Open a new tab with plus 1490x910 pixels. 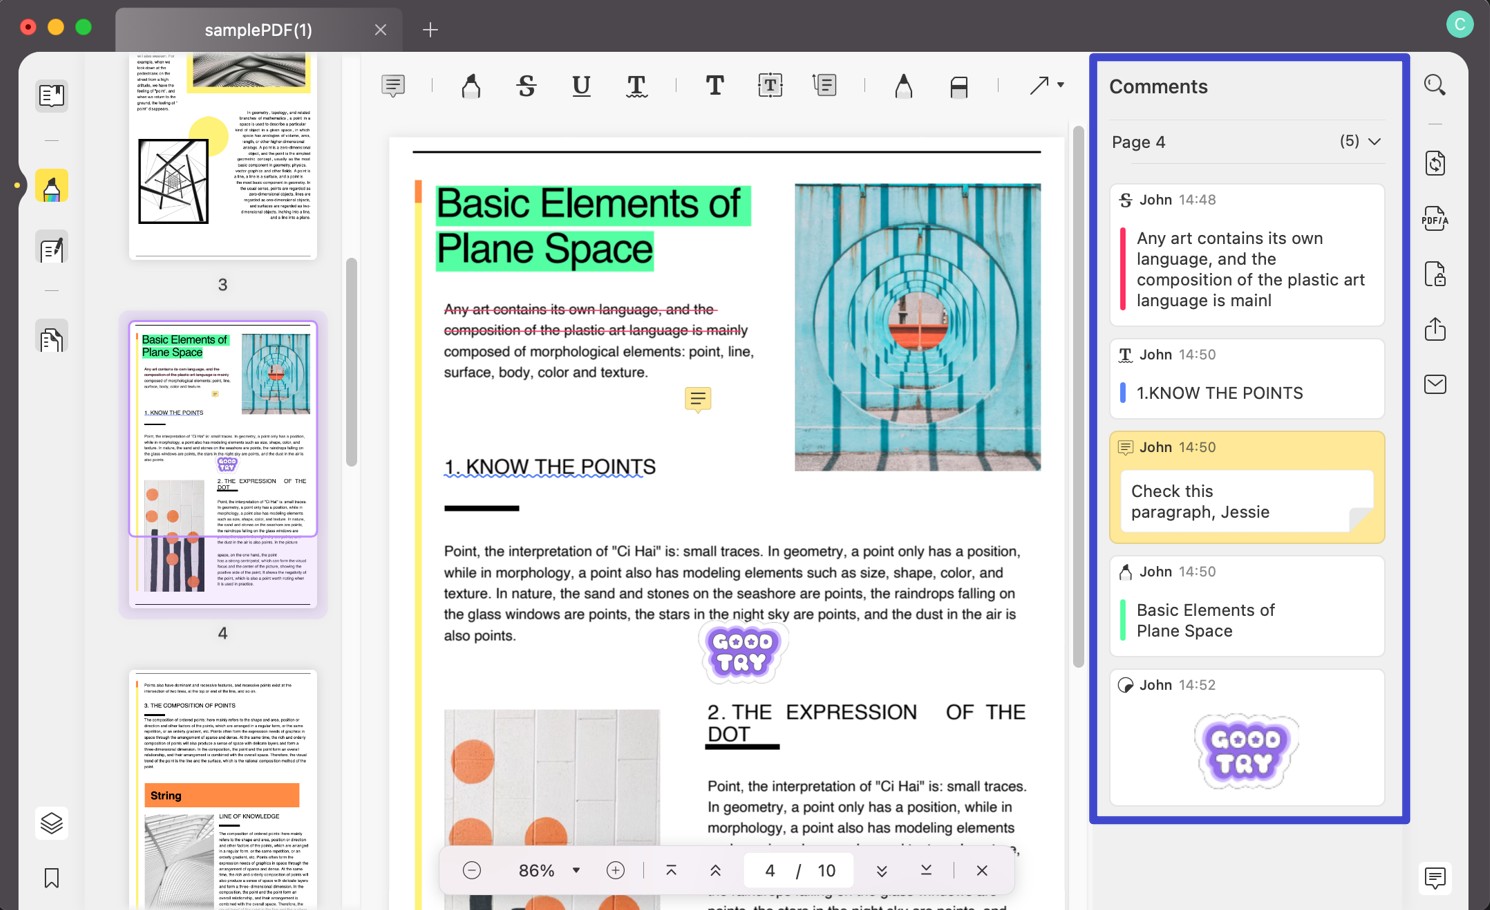coord(430,30)
